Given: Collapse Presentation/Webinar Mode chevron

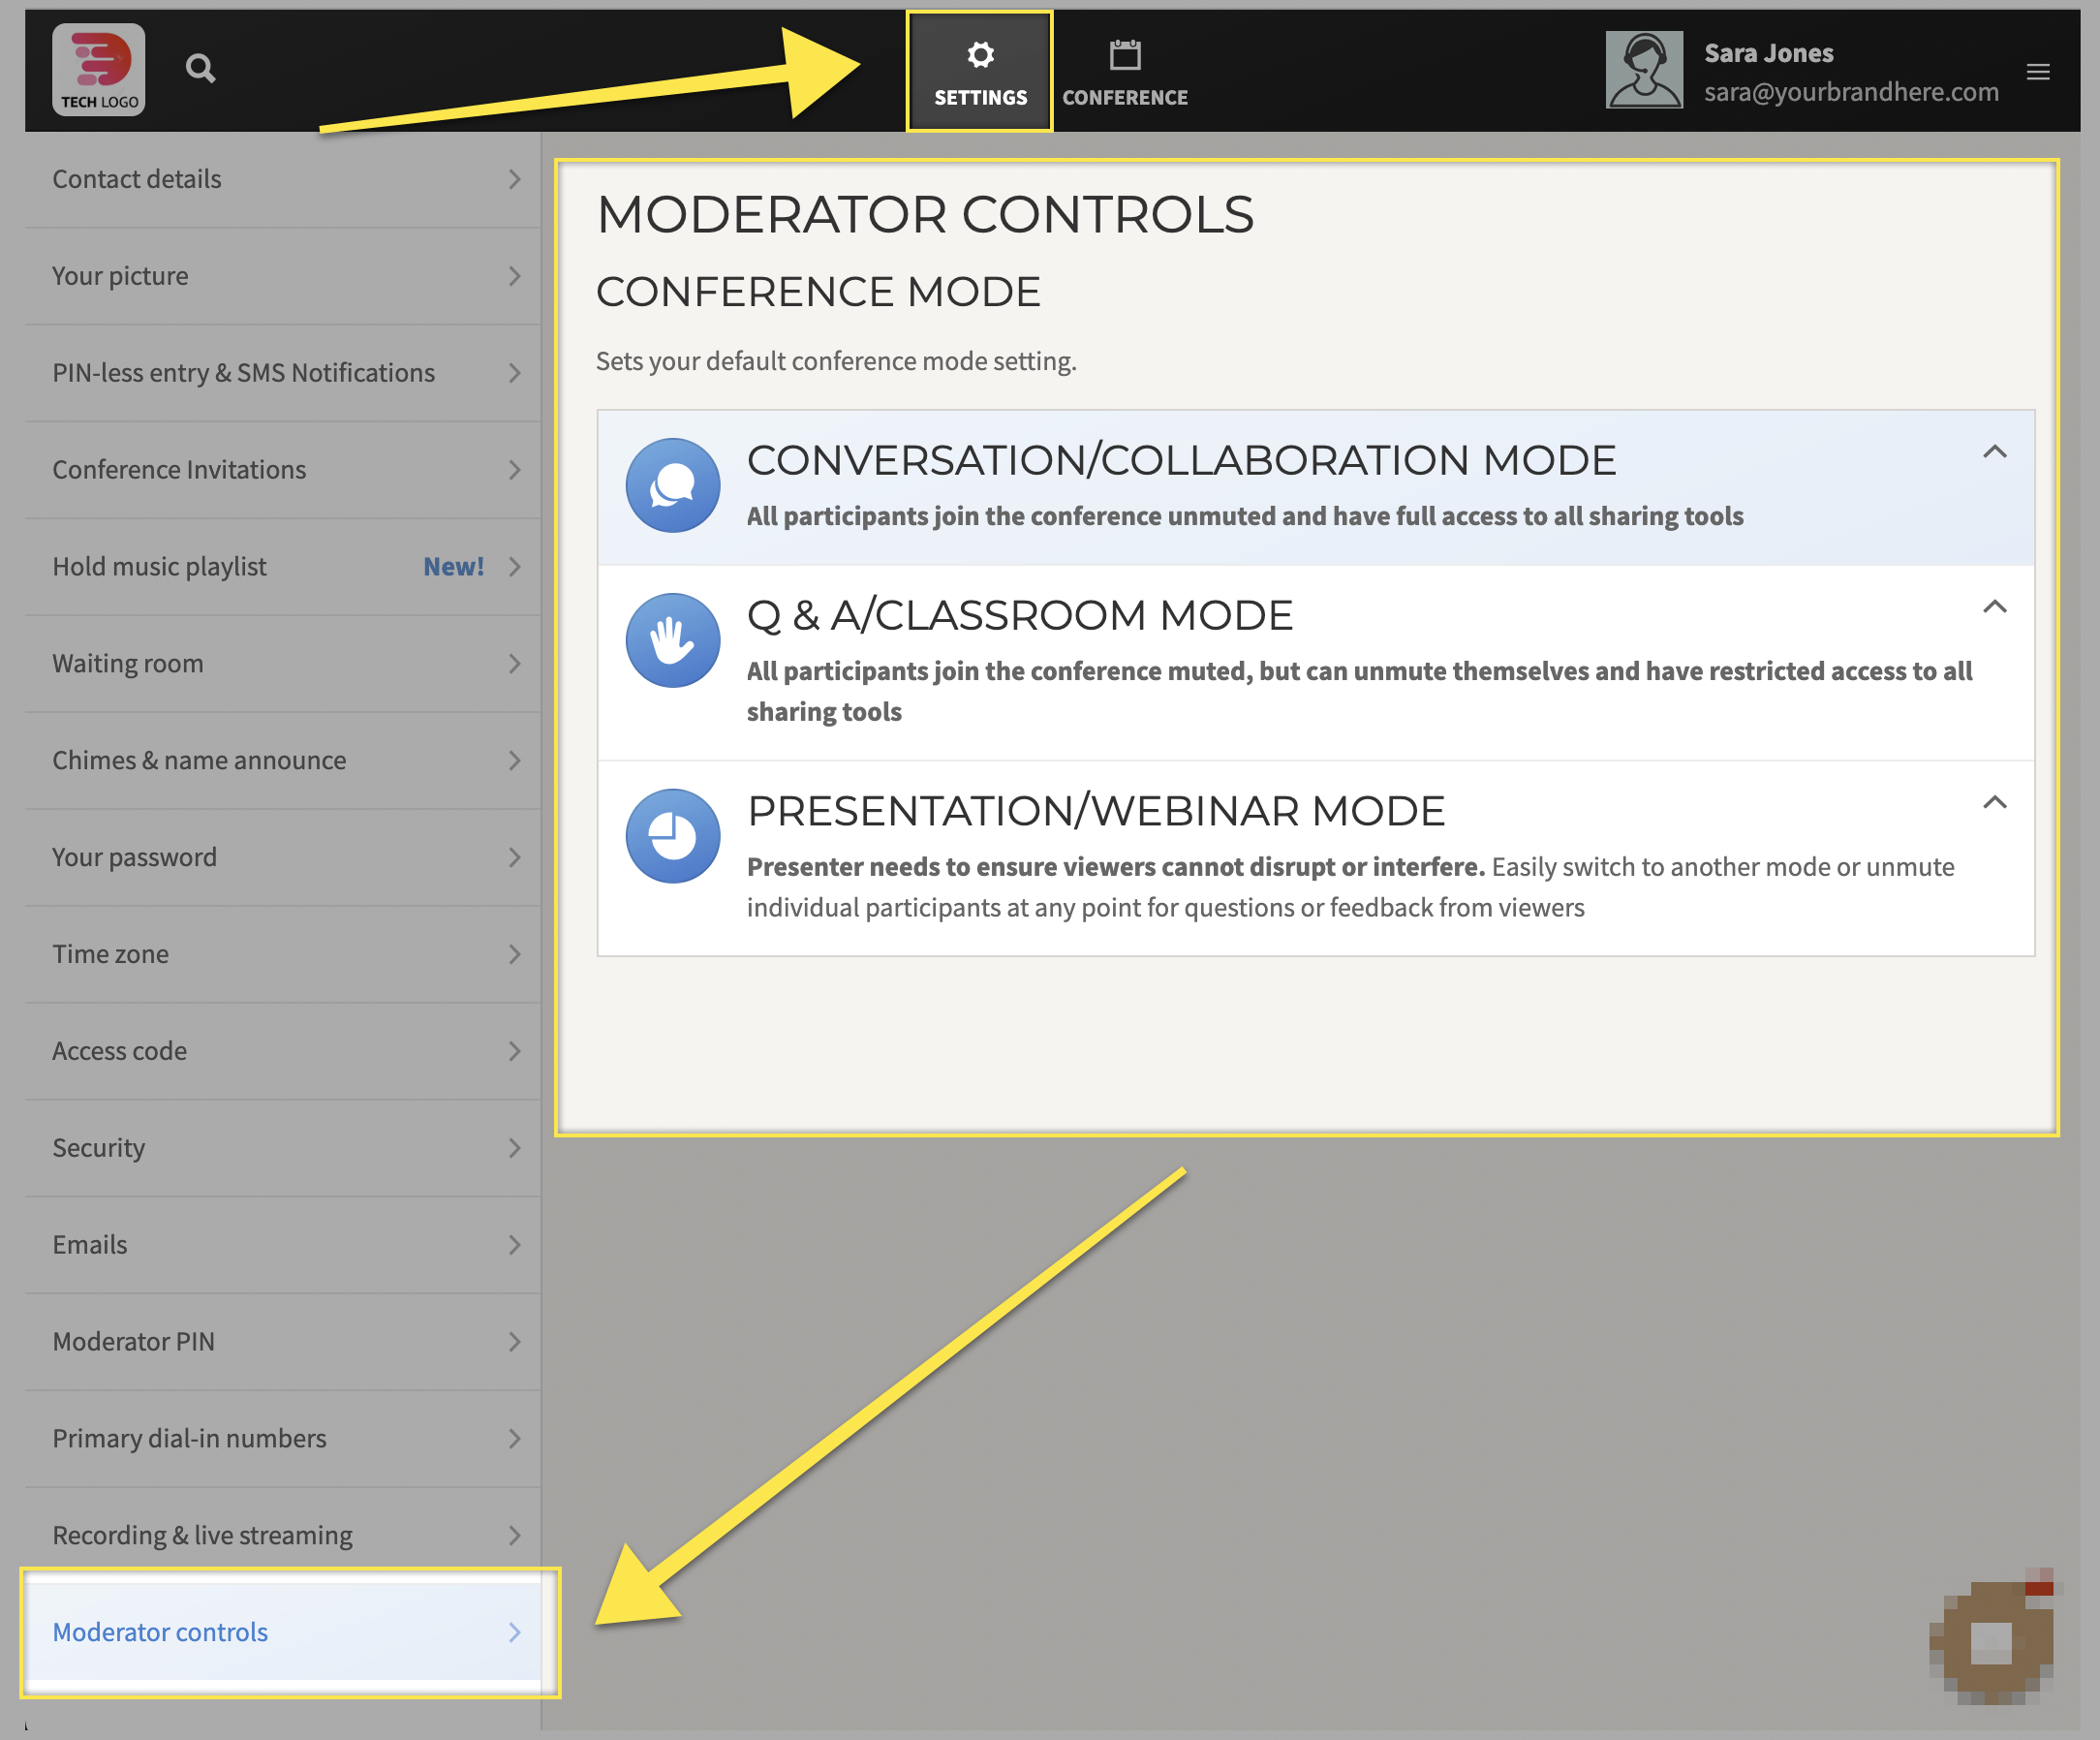Looking at the screenshot, I should 1994,802.
